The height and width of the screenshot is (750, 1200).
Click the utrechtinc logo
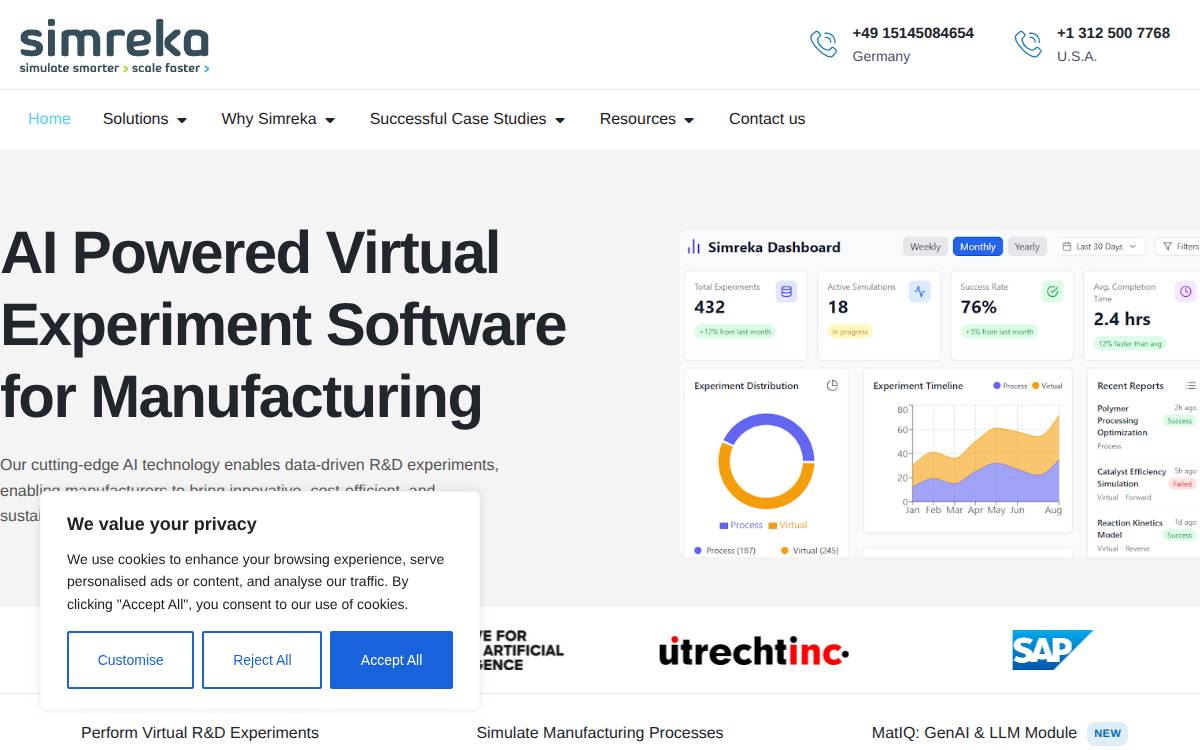[x=754, y=651]
